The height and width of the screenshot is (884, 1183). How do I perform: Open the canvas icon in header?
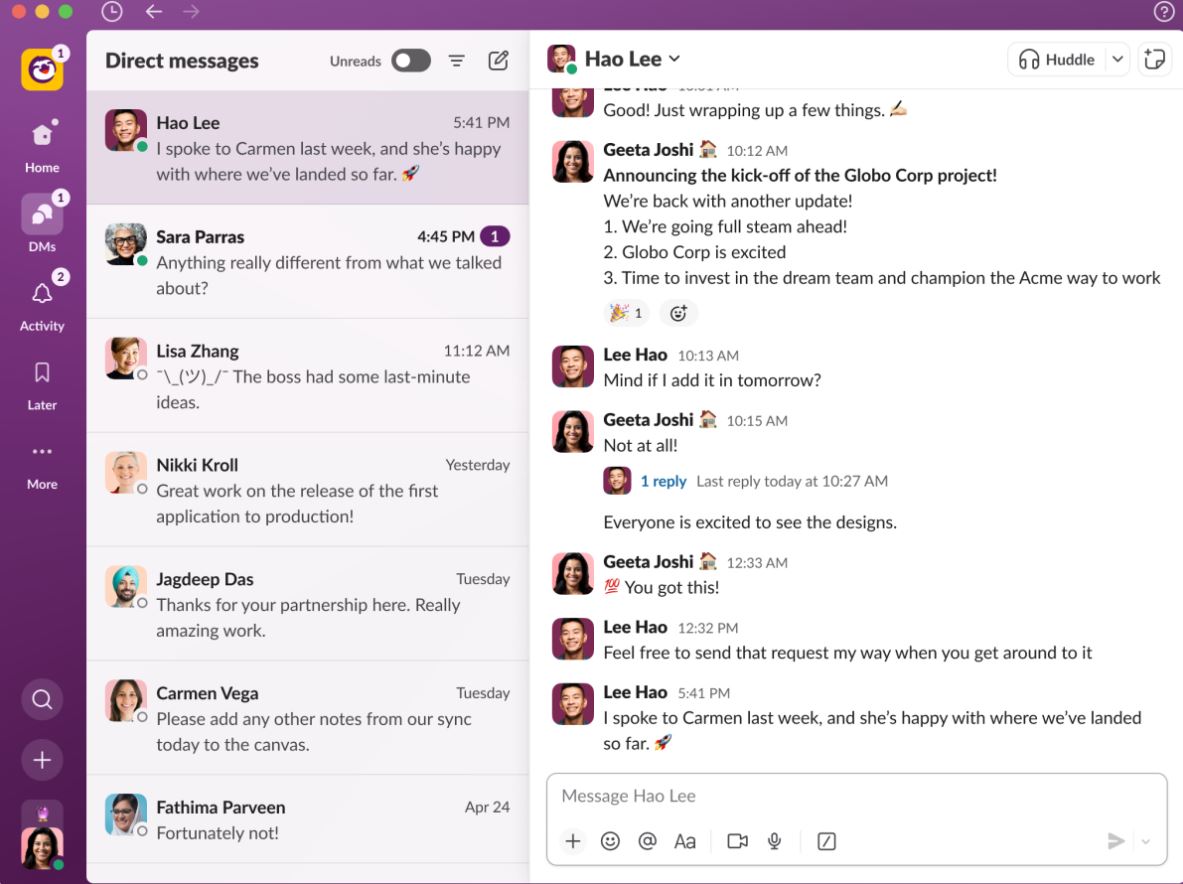(1154, 60)
